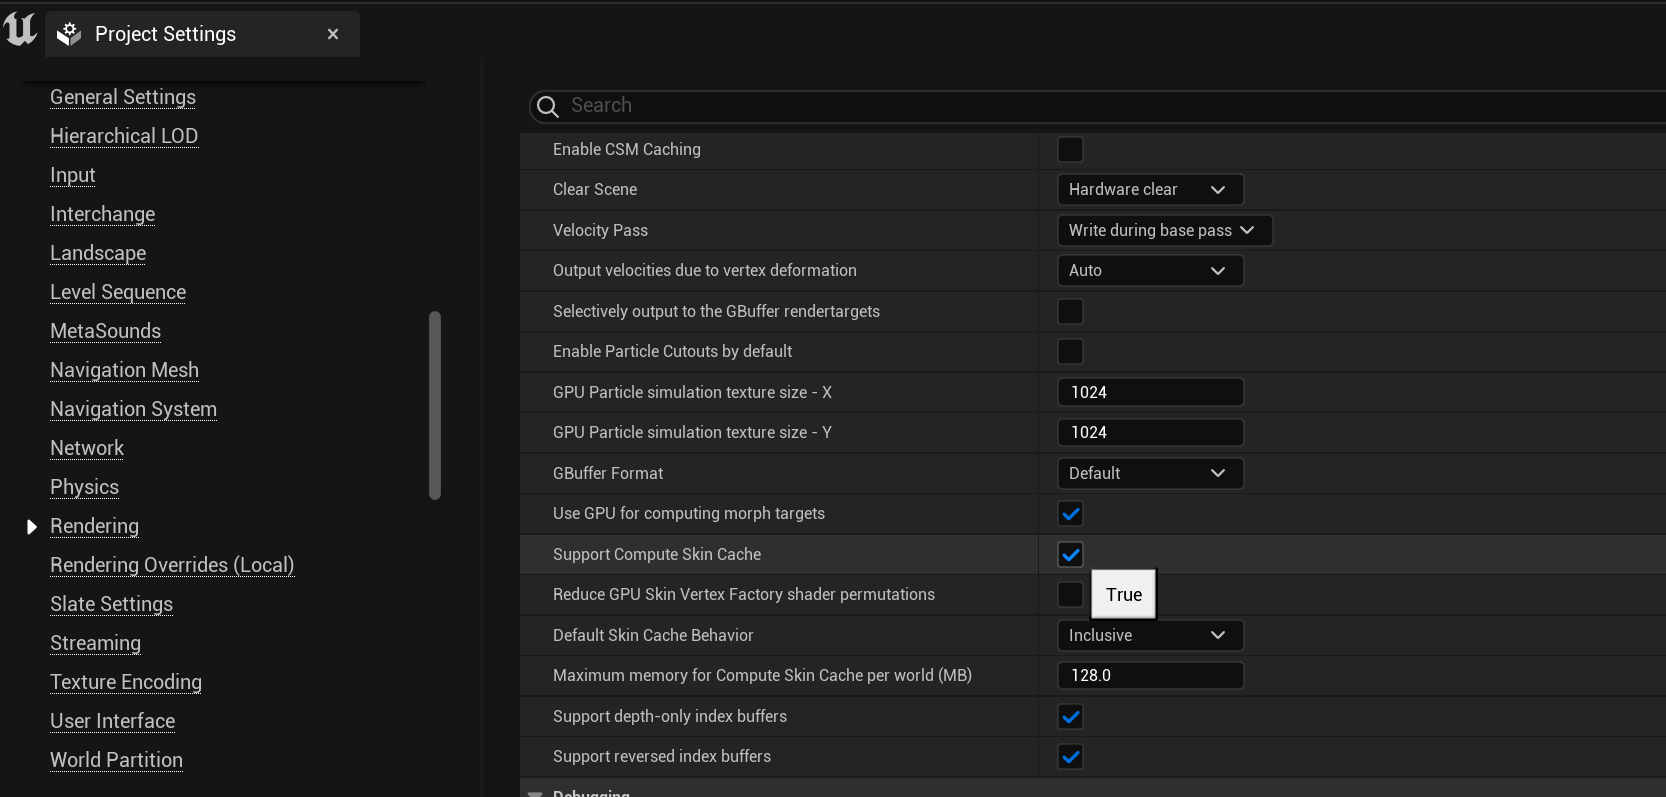Open Texture Encoding settings
The image size is (1666, 797).
click(126, 682)
